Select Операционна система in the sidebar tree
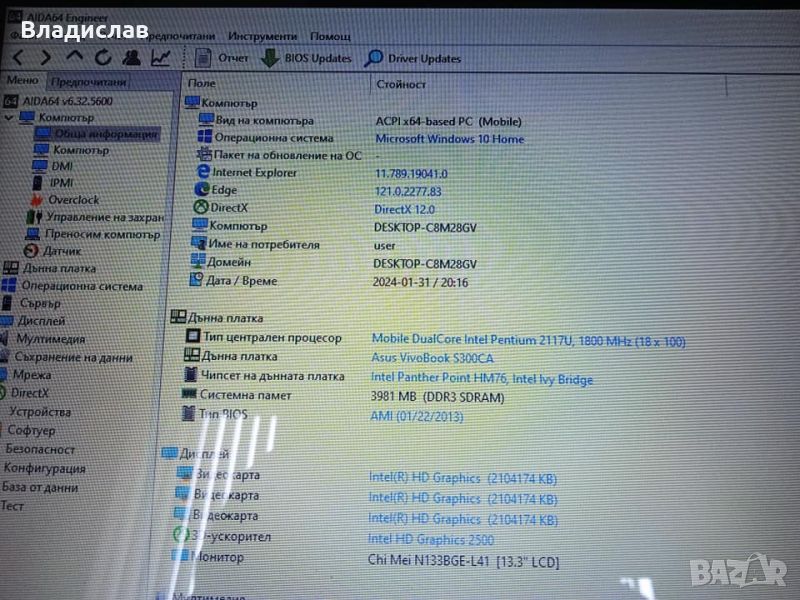This screenshot has height=600, width=800. click(x=72, y=286)
